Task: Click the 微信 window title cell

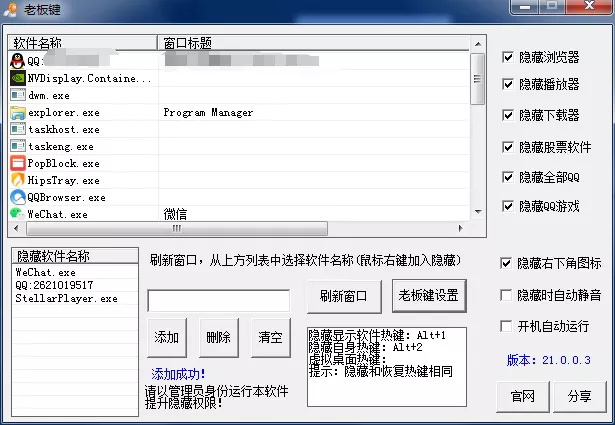Action: point(175,214)
